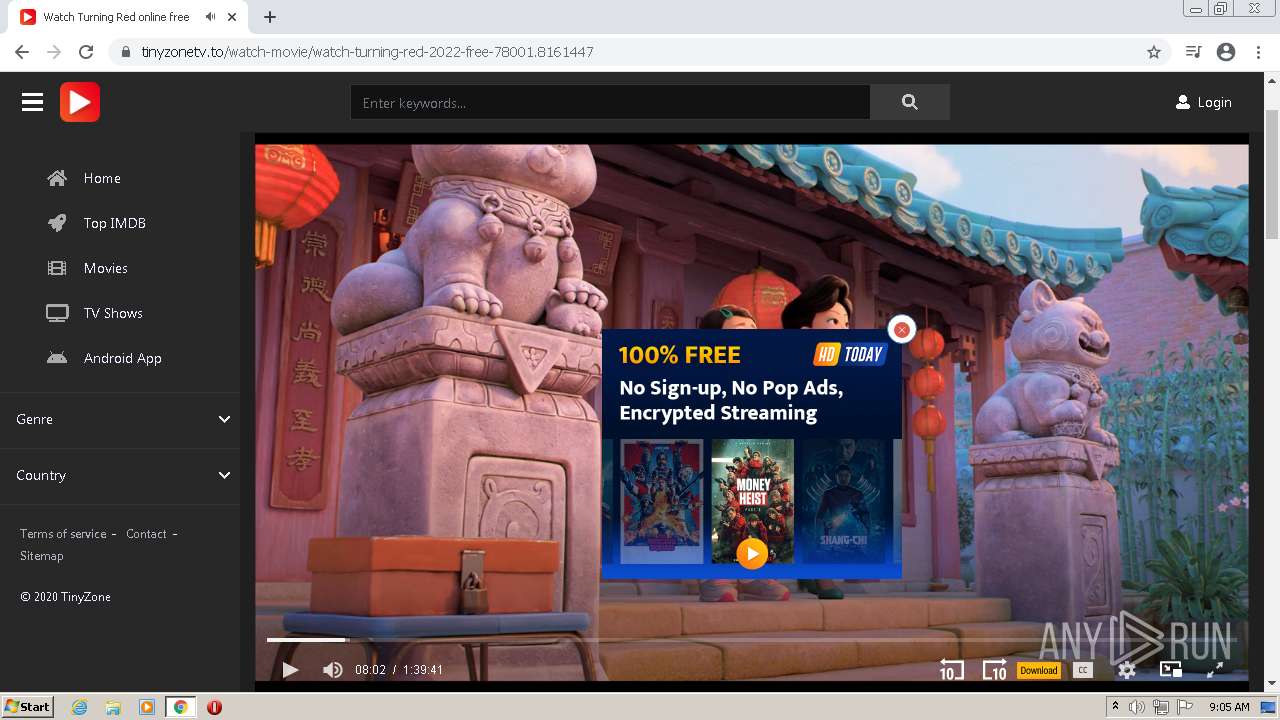
Task: Close the HD Today ad popup
Action: (901, 329)
